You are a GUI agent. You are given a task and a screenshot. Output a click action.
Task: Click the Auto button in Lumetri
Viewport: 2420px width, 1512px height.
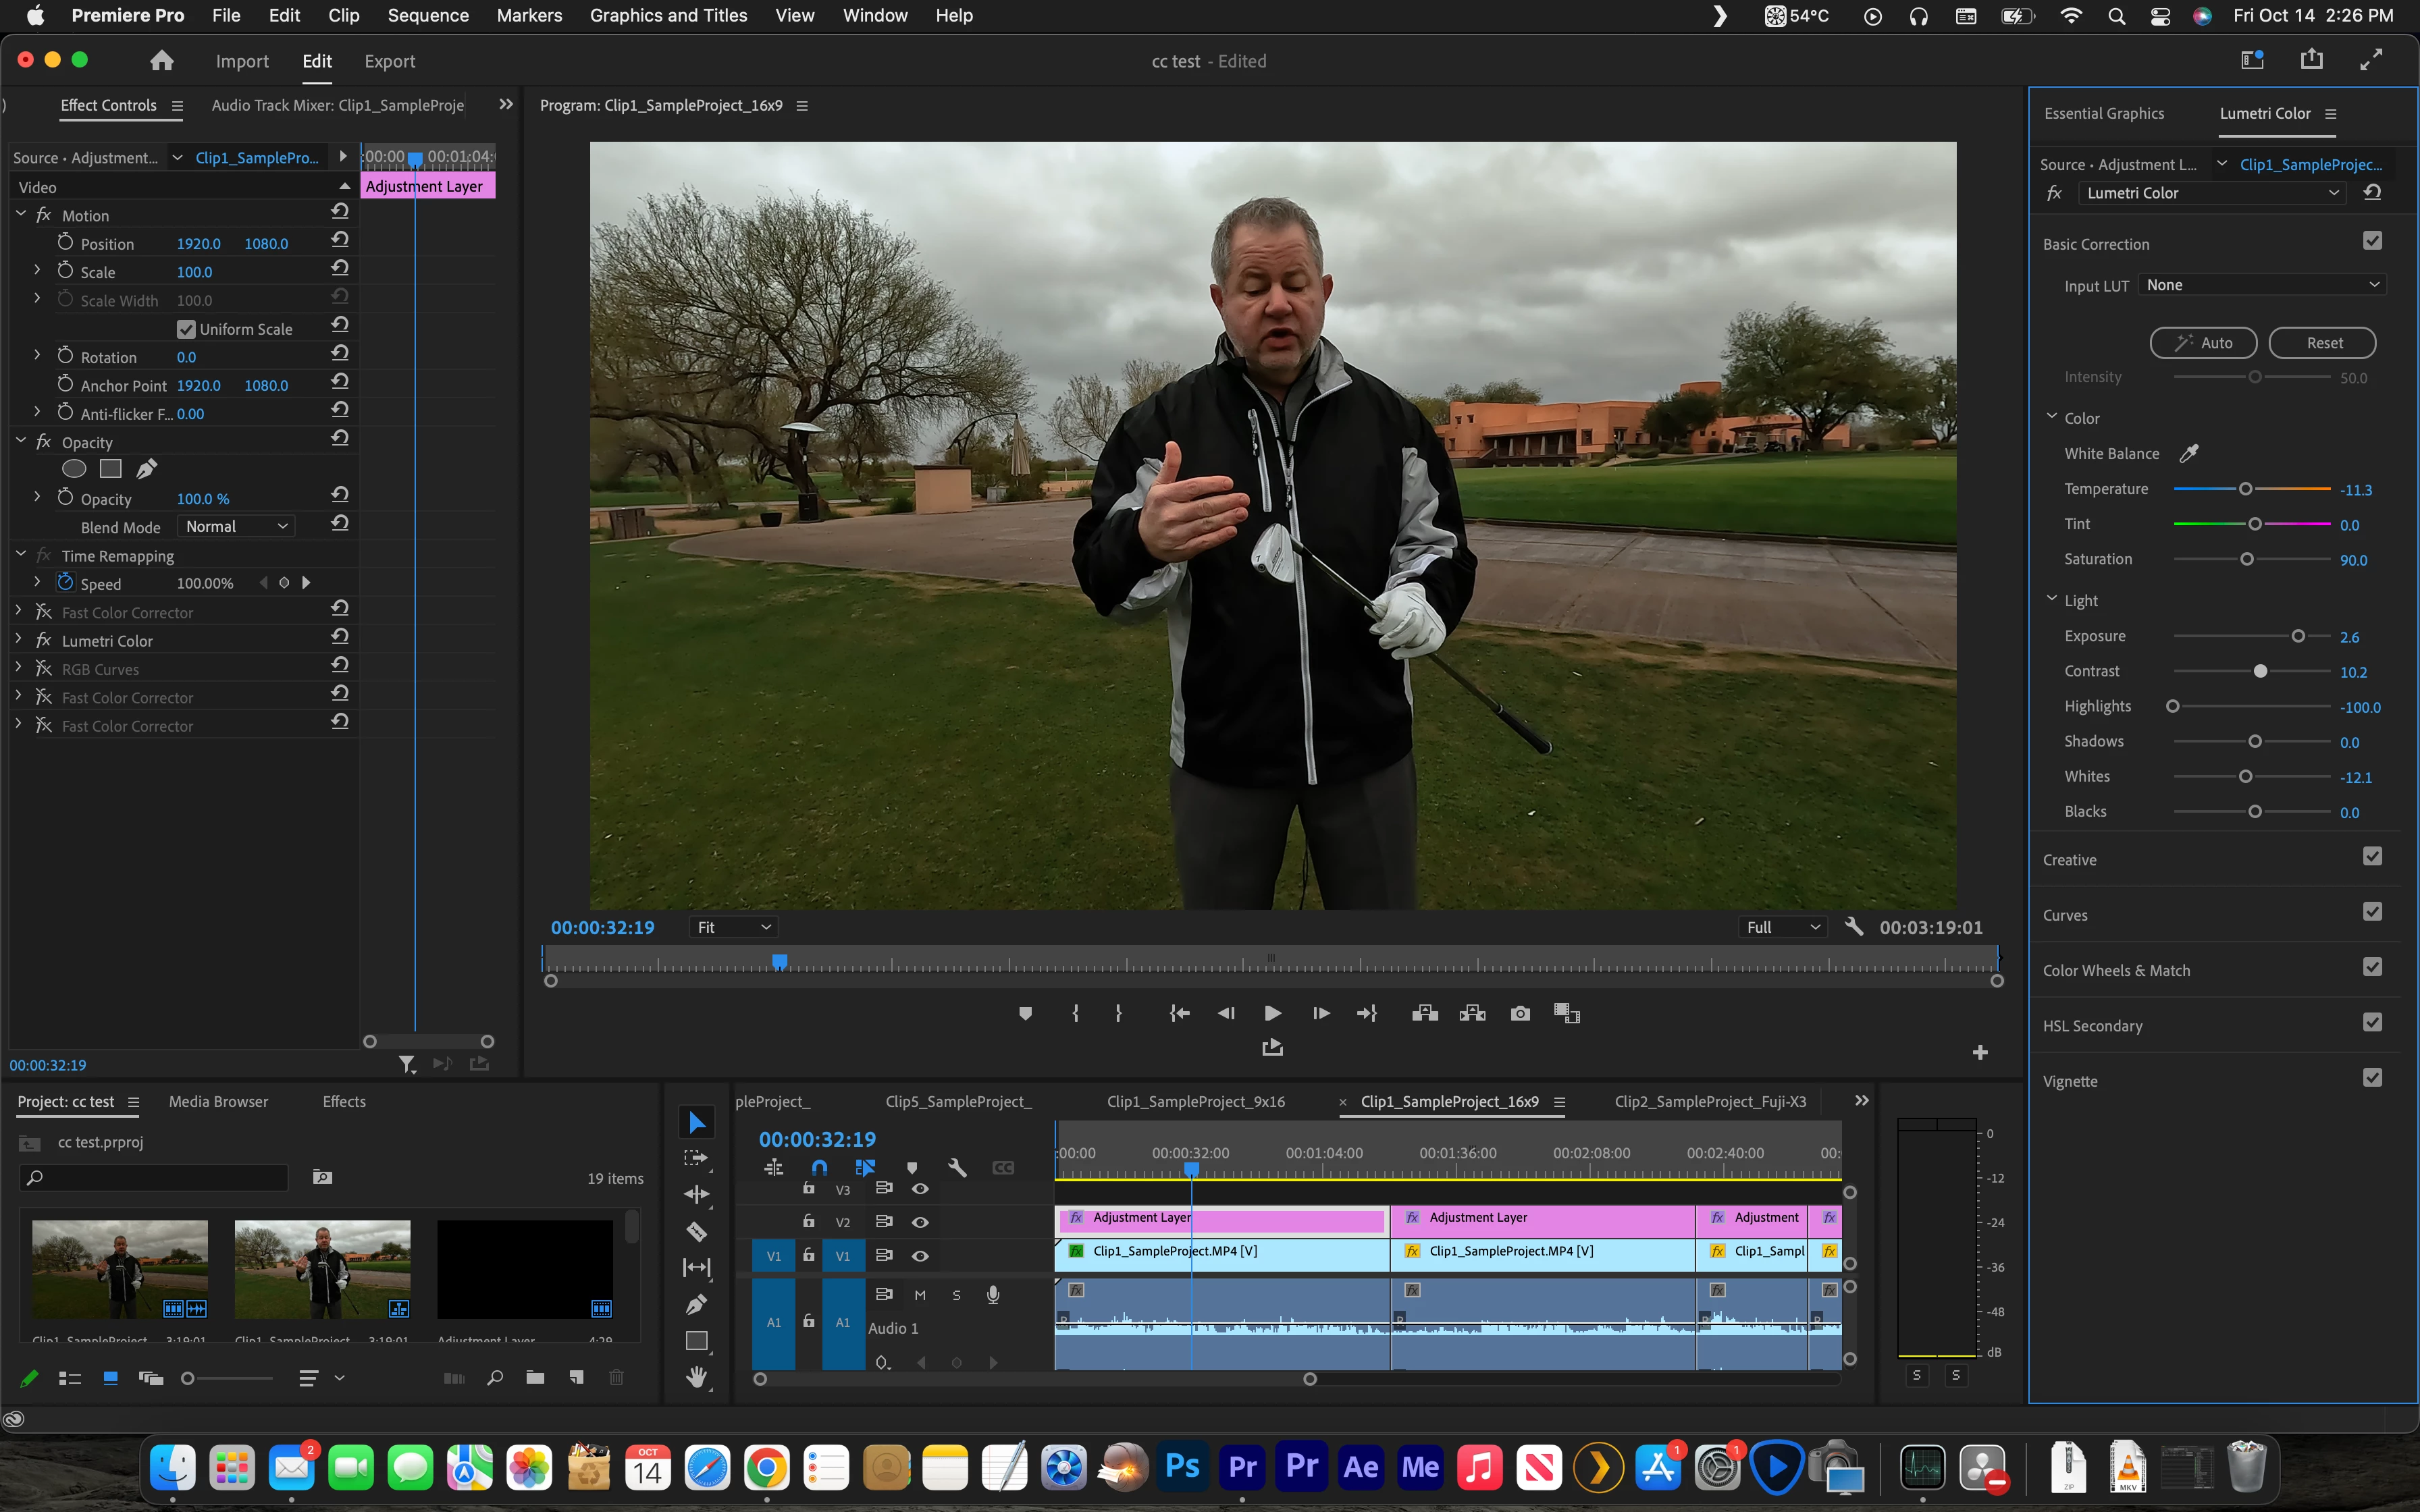coord(2203,343)
